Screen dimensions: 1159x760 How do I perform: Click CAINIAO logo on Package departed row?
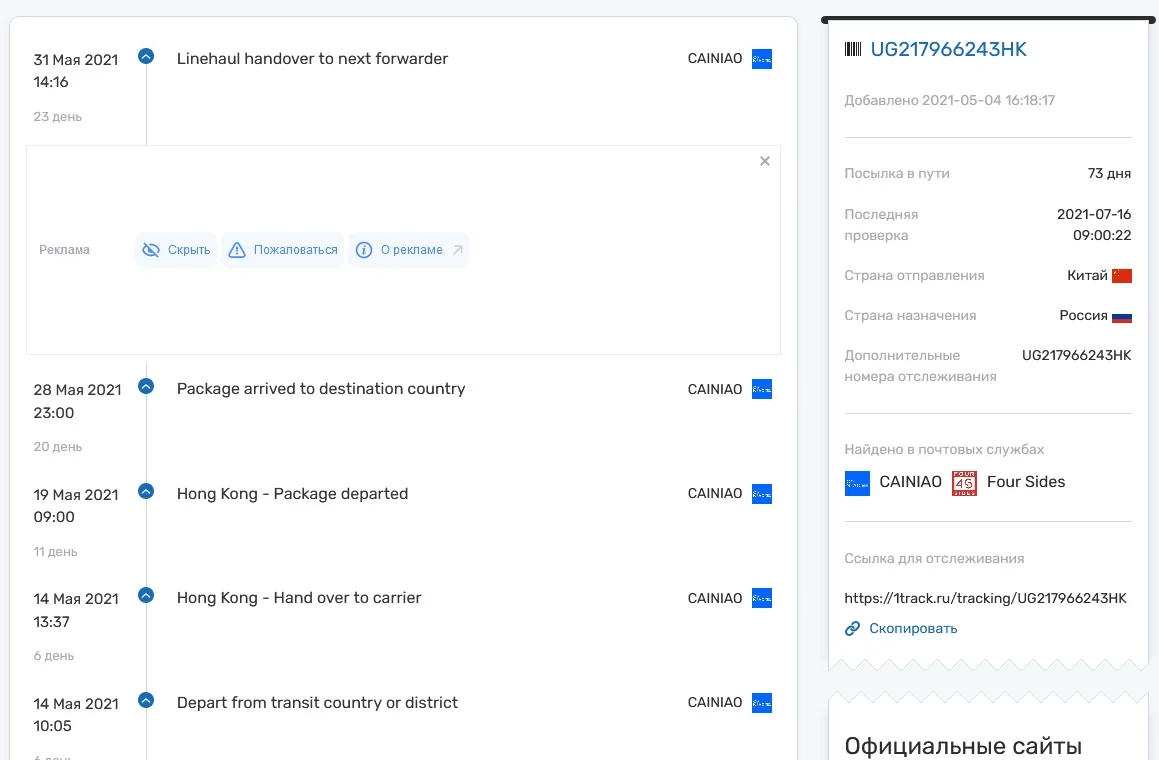[761, 494]
